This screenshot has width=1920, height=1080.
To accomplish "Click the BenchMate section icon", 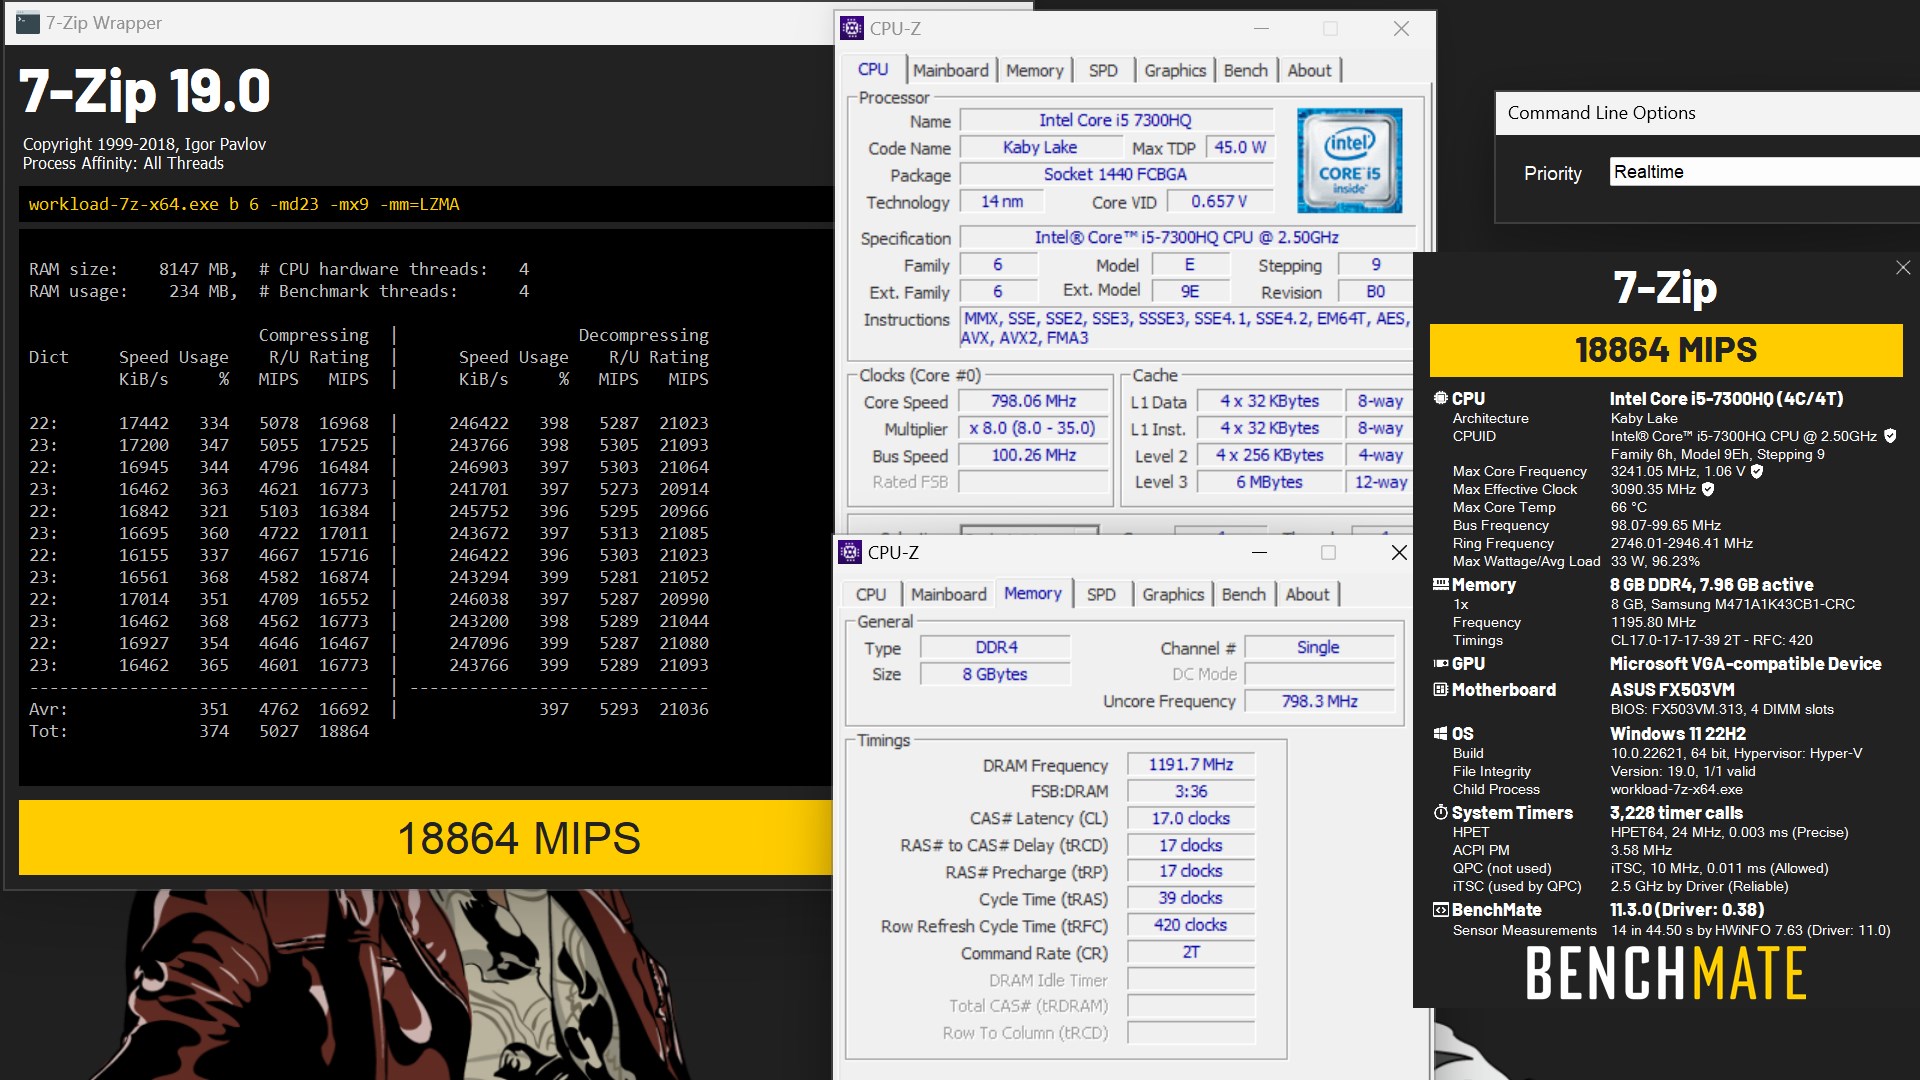I will [x=1441, y=909].
